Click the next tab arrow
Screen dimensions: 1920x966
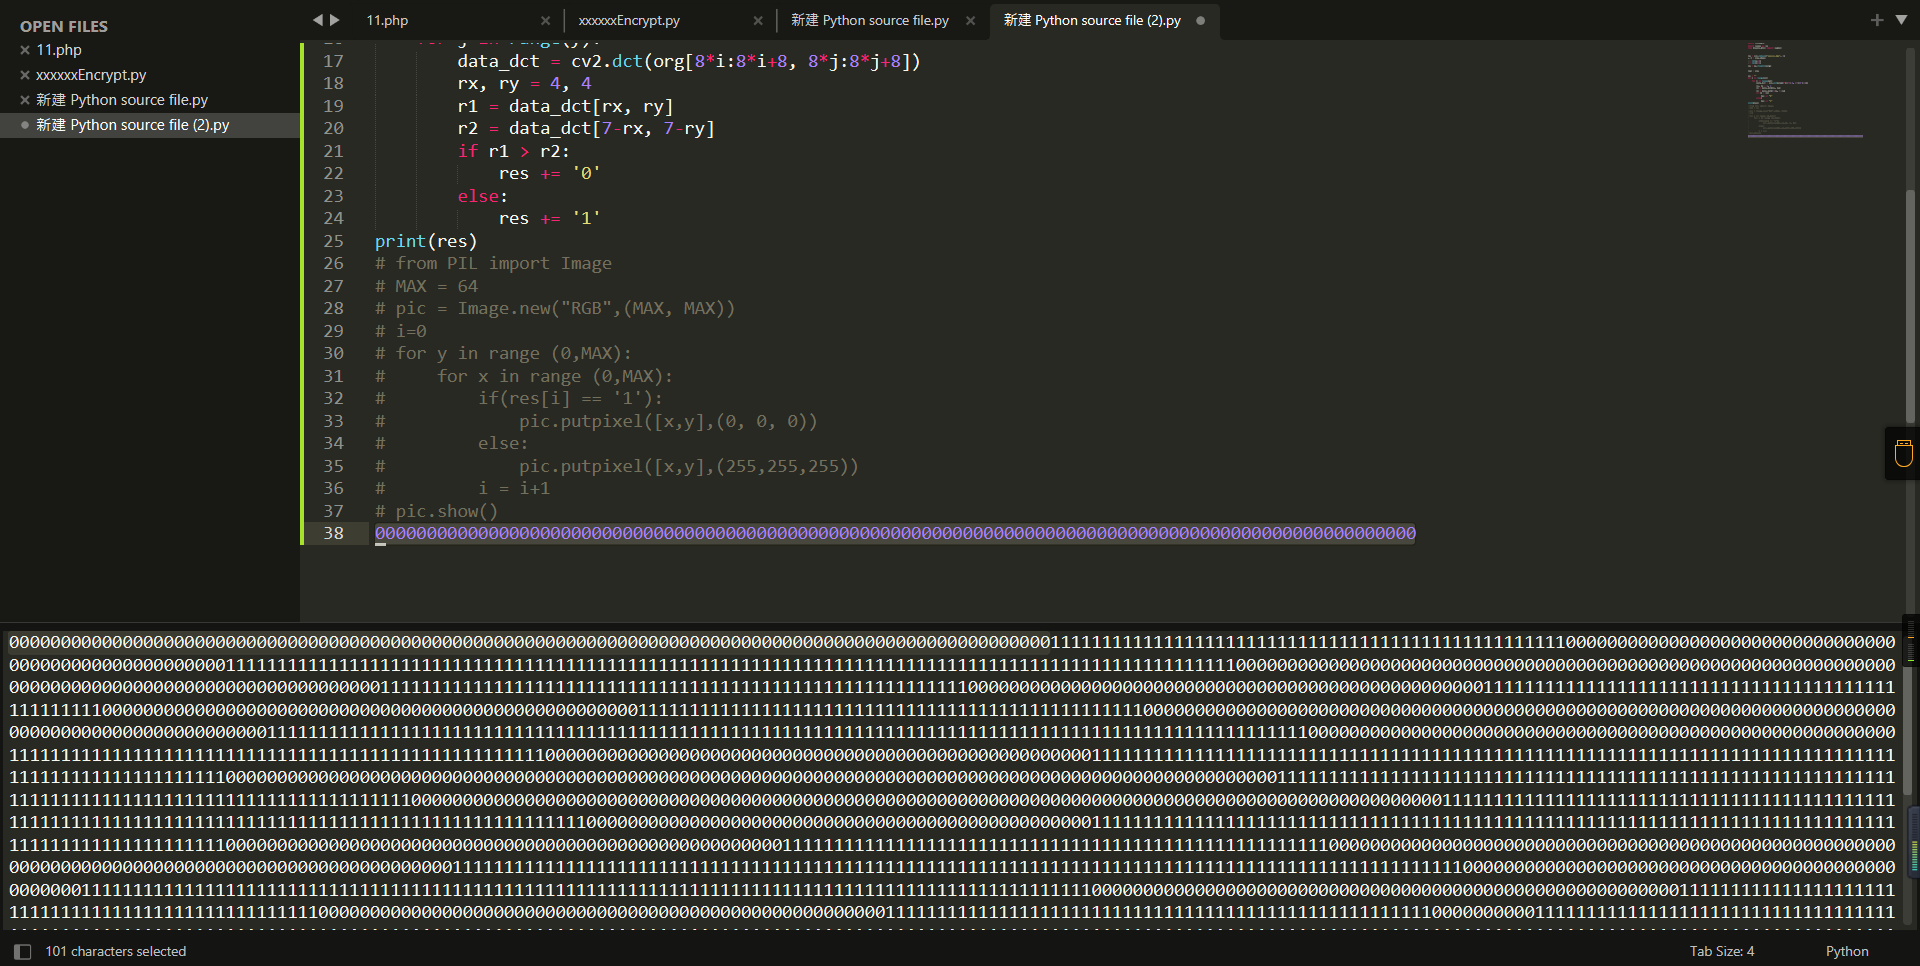pos(335,20)
